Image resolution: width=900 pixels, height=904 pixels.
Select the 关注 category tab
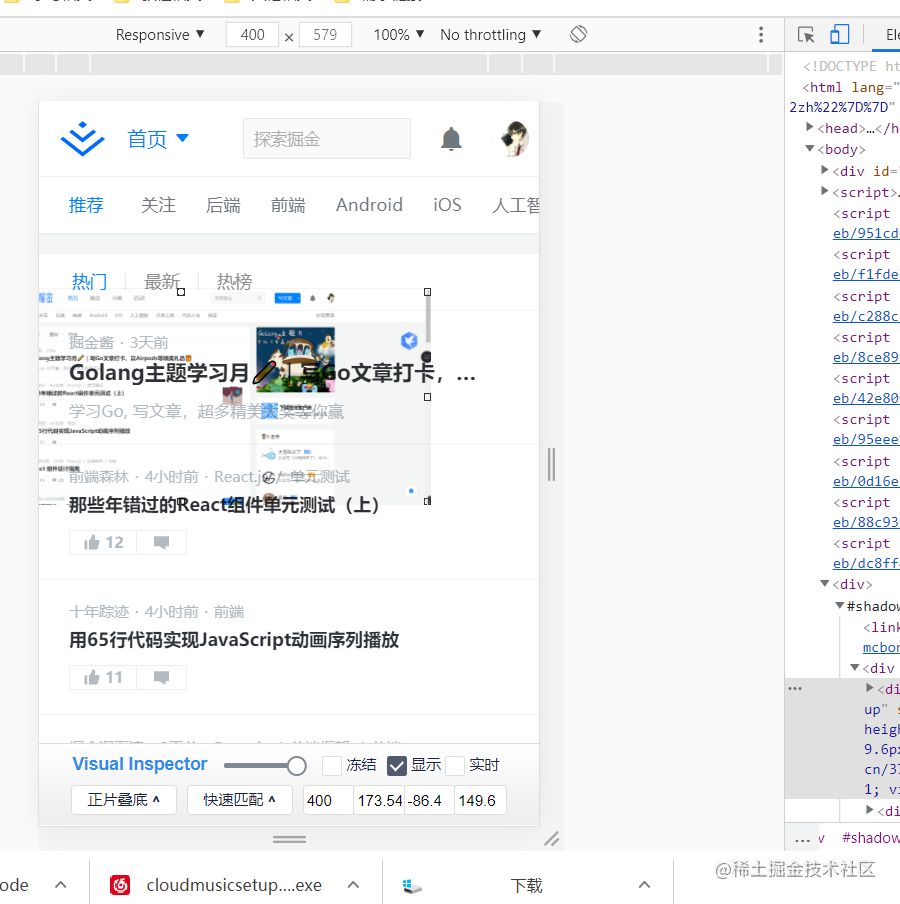pos(158,205)
